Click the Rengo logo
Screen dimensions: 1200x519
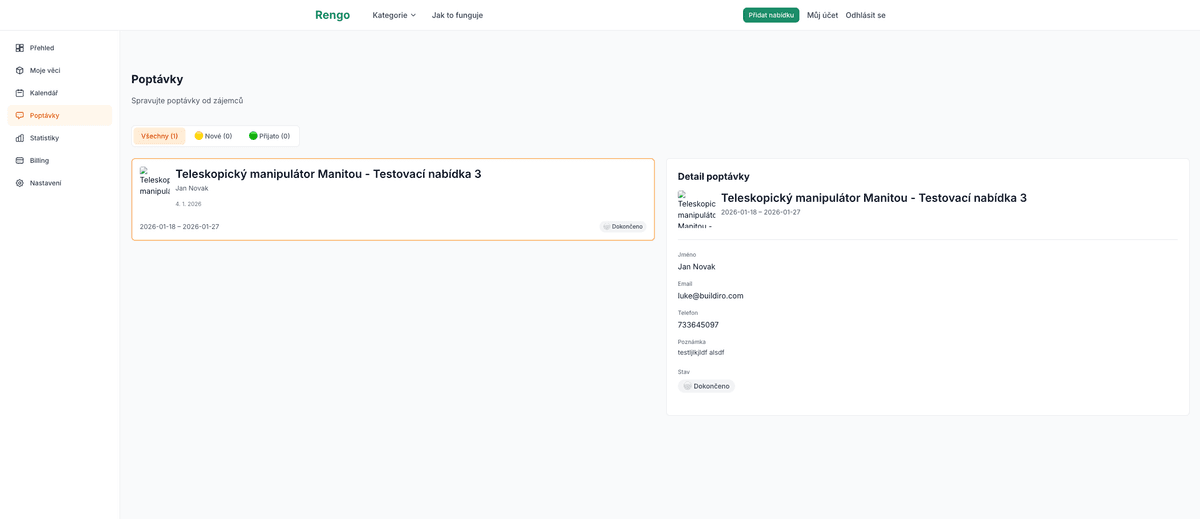point(332,15)
